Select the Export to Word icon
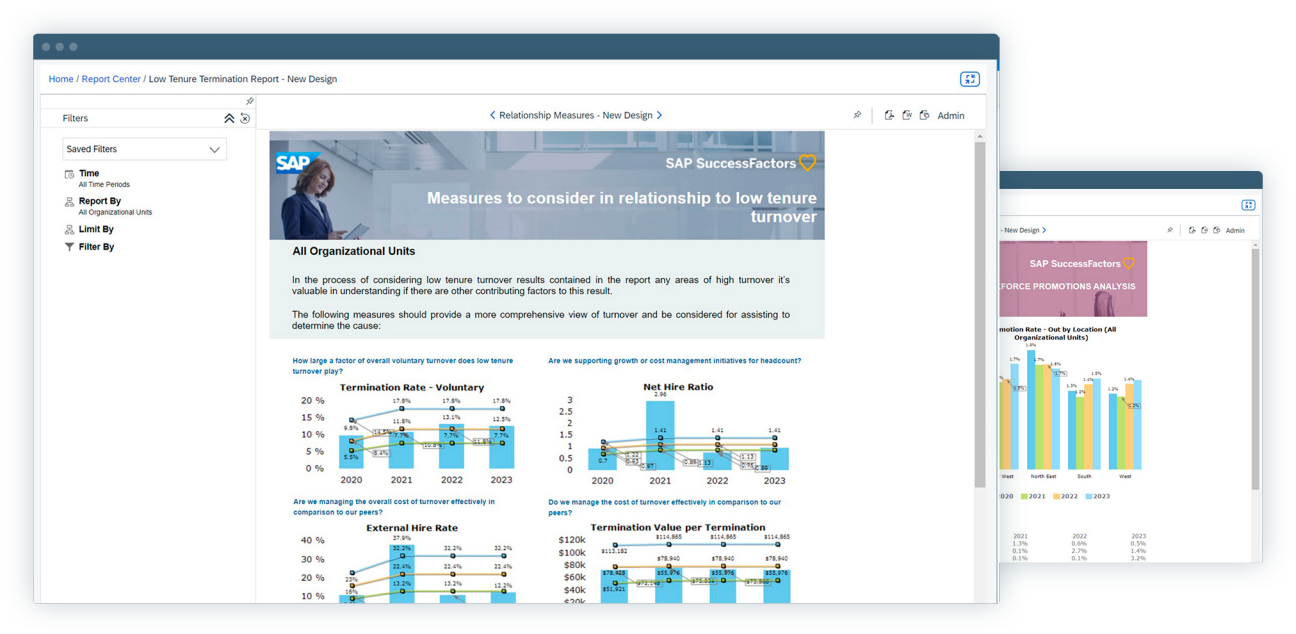1296x634 pixels. coord(907,115)
